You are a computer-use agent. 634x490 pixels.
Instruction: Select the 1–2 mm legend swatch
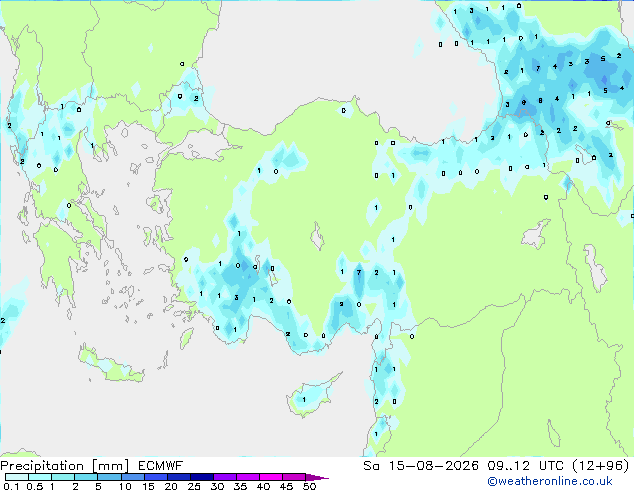click(63, 477)
